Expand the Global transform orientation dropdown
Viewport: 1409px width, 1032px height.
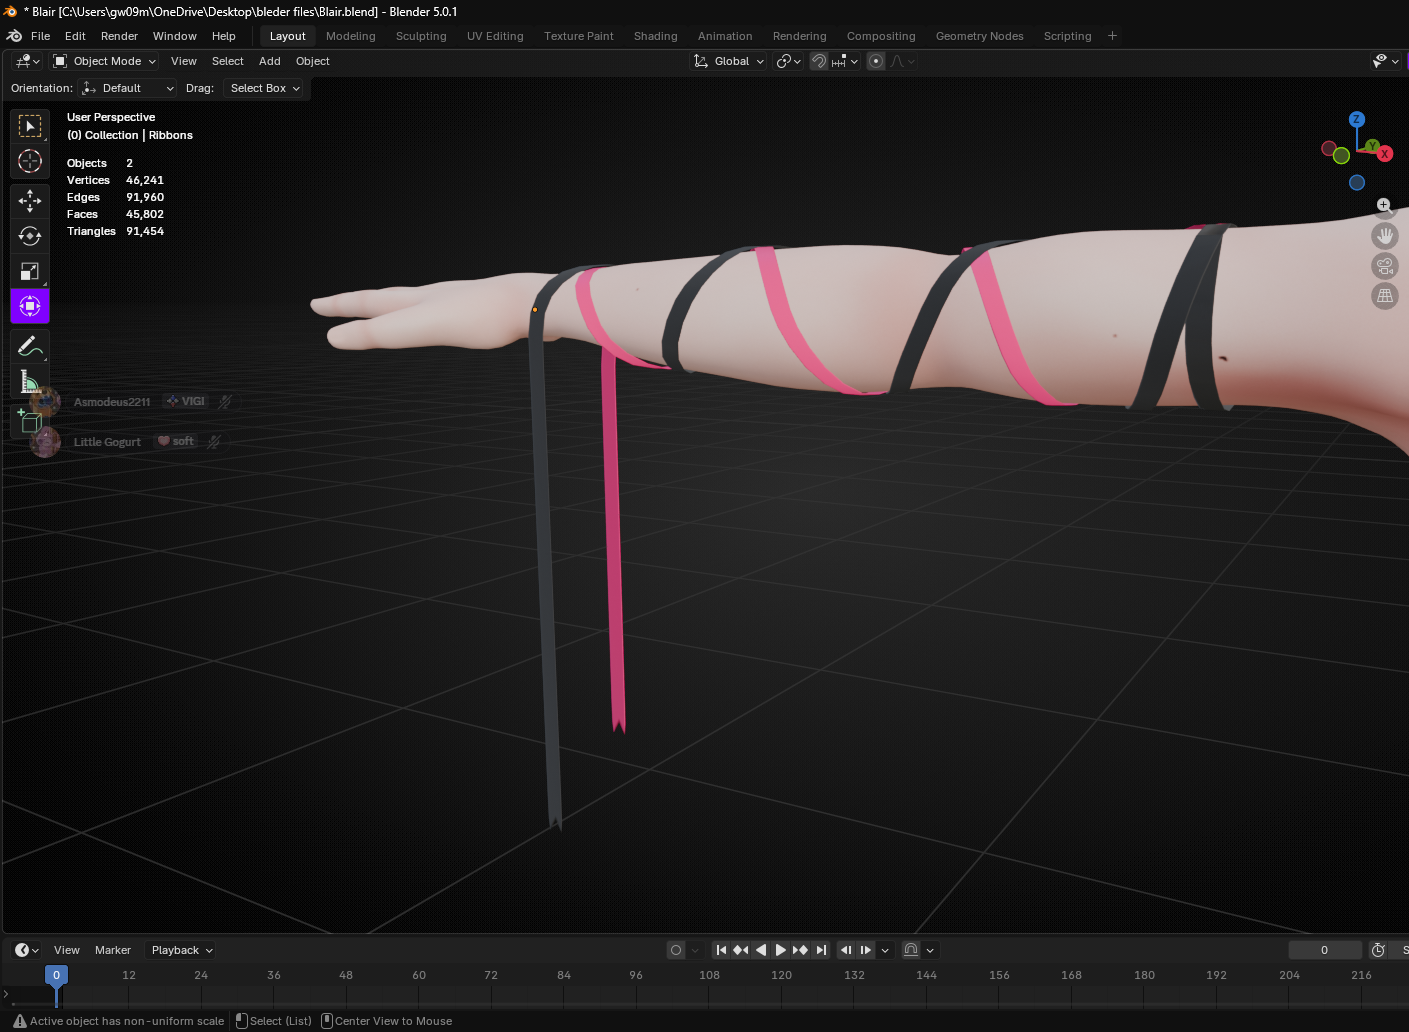tap(729, 61)
